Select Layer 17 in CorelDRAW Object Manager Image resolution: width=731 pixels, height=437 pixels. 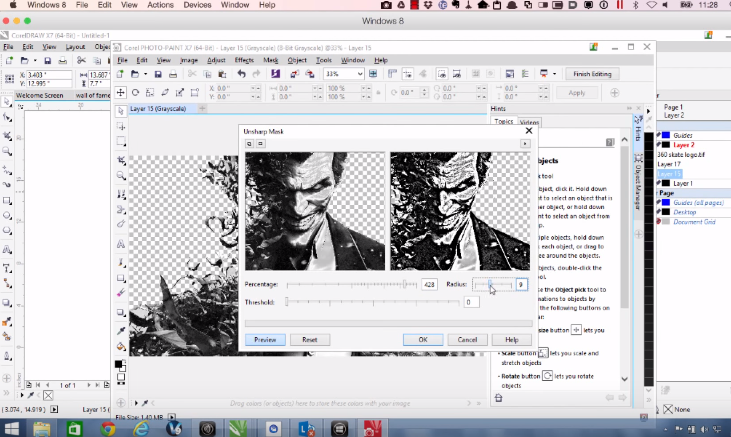[669, 164]
